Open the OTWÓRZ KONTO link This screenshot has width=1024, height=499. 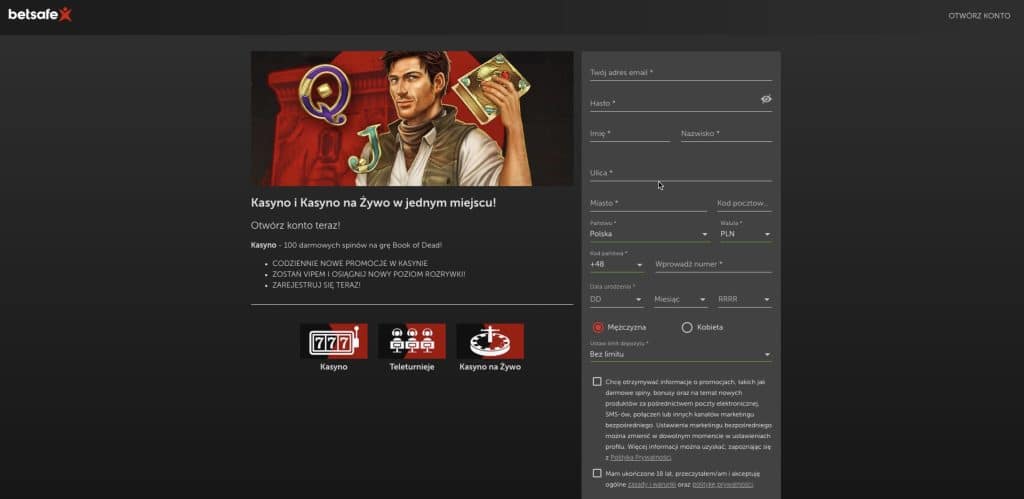click(979, 16)
